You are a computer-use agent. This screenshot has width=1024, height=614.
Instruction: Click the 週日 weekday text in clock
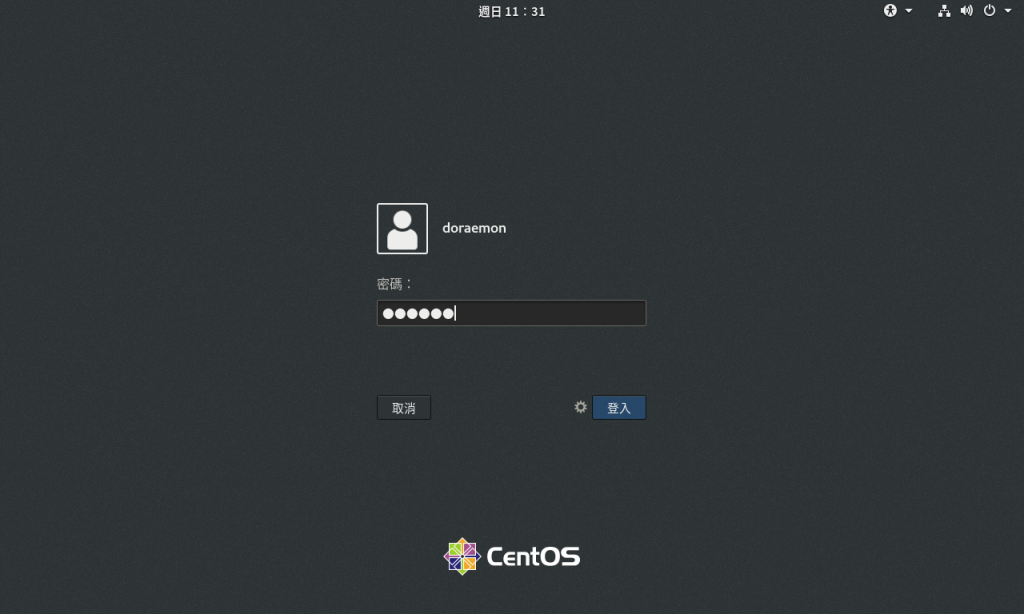pyautogui.click(x=490, y=11)
